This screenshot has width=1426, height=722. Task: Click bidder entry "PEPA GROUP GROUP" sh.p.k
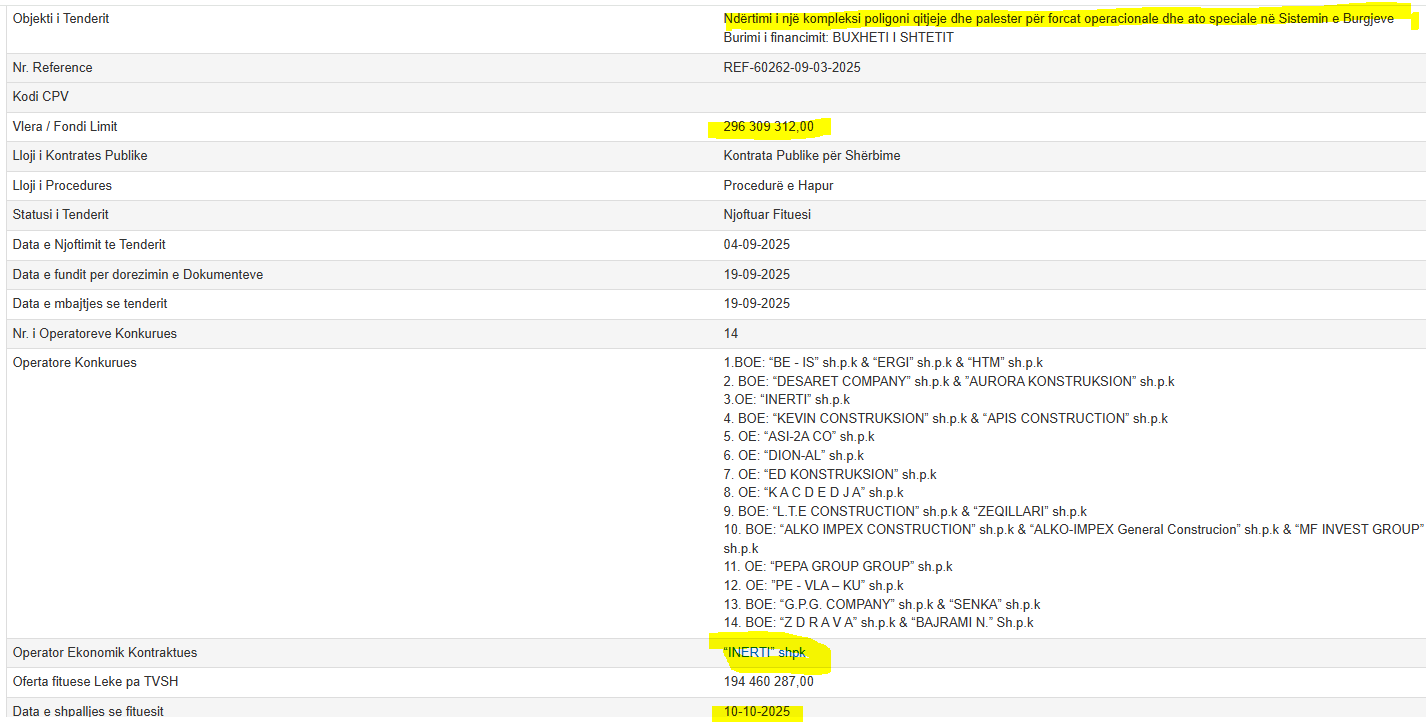[837, 567]
